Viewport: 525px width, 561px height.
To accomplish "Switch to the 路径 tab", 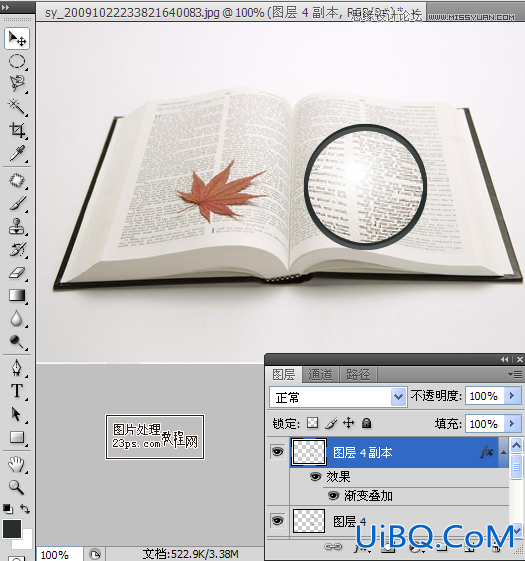I will pyautogui.click(x=358, y=375).
